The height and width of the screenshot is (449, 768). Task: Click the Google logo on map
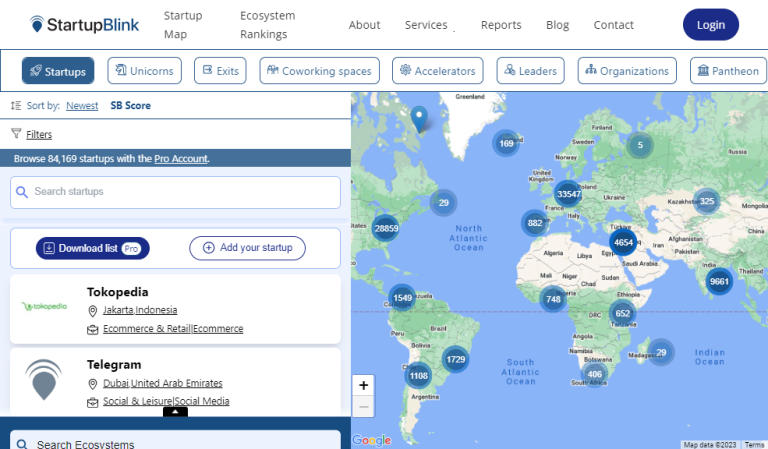372,440
